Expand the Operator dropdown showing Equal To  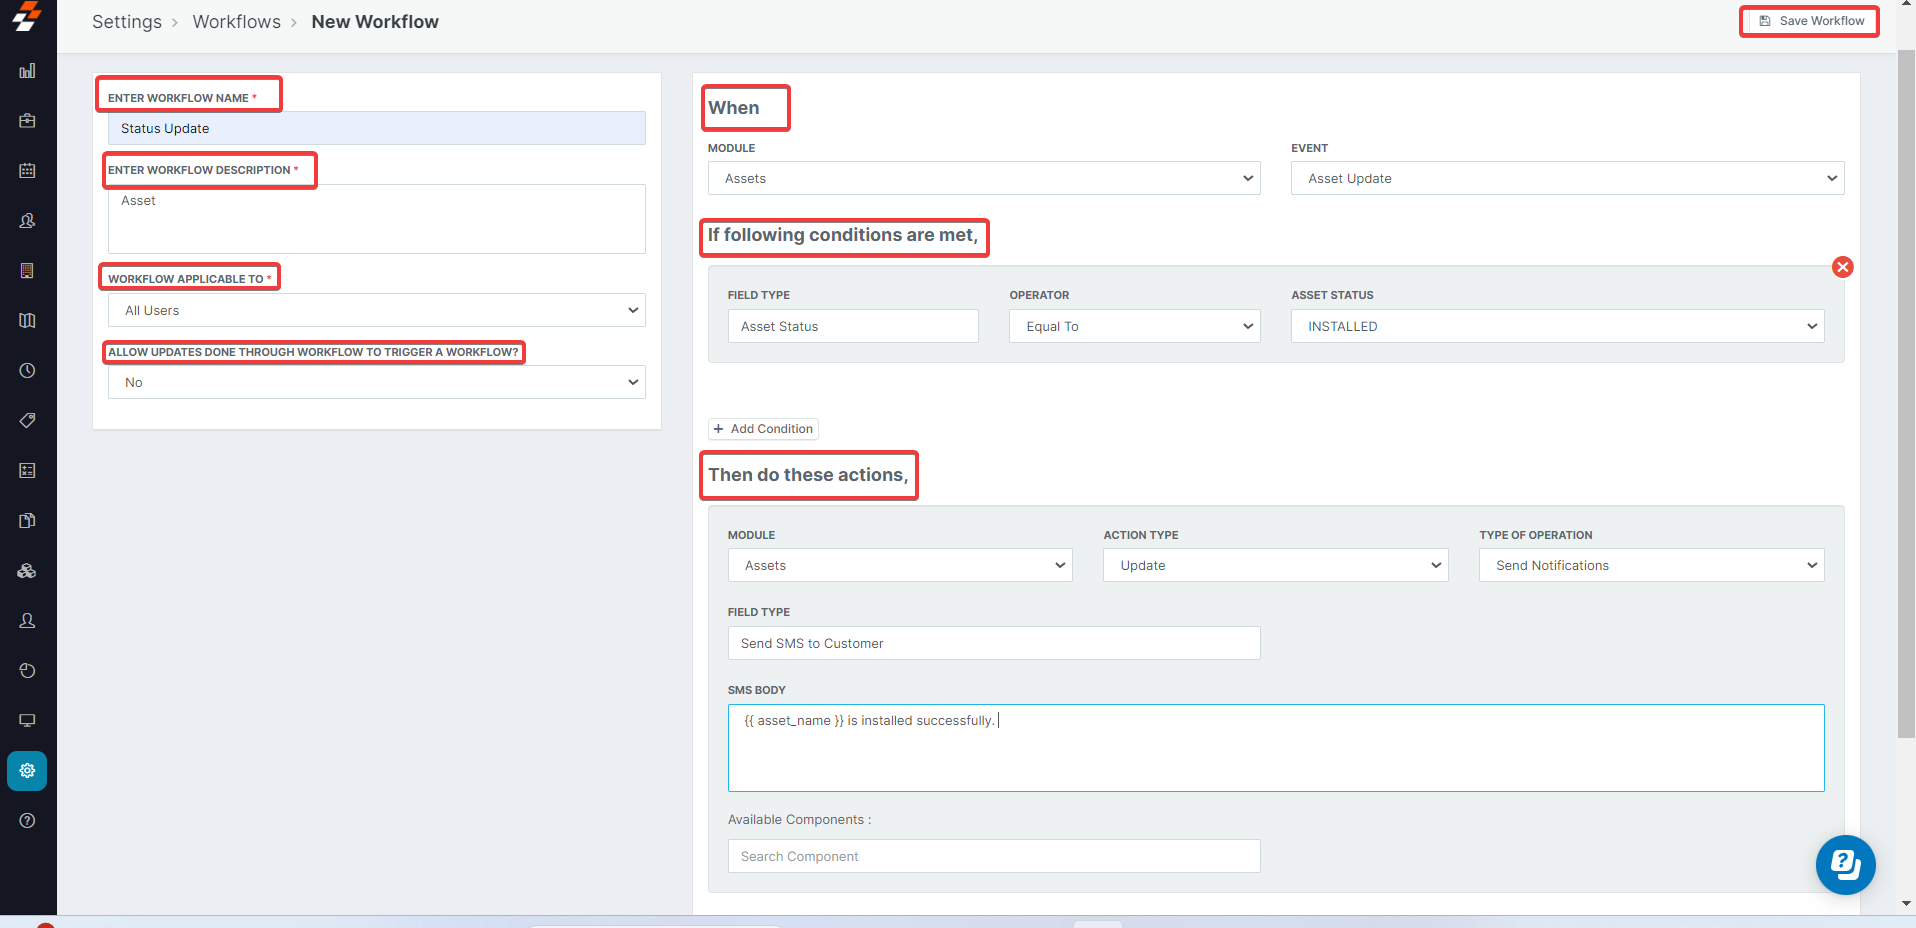point(1134,327)
